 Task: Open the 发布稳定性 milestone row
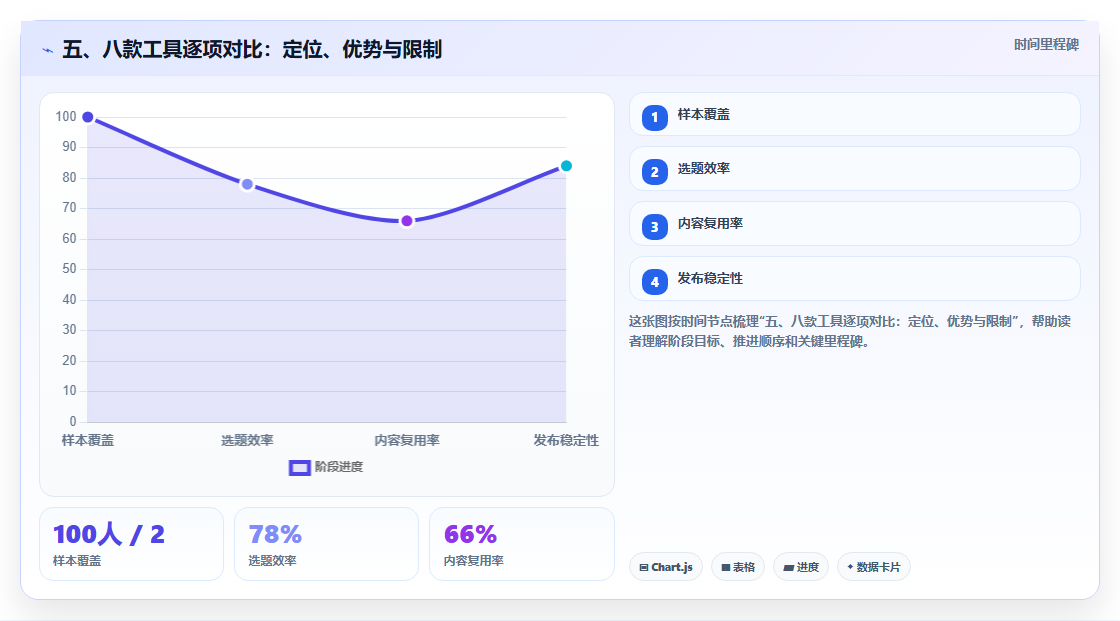(x=854, y=279)
